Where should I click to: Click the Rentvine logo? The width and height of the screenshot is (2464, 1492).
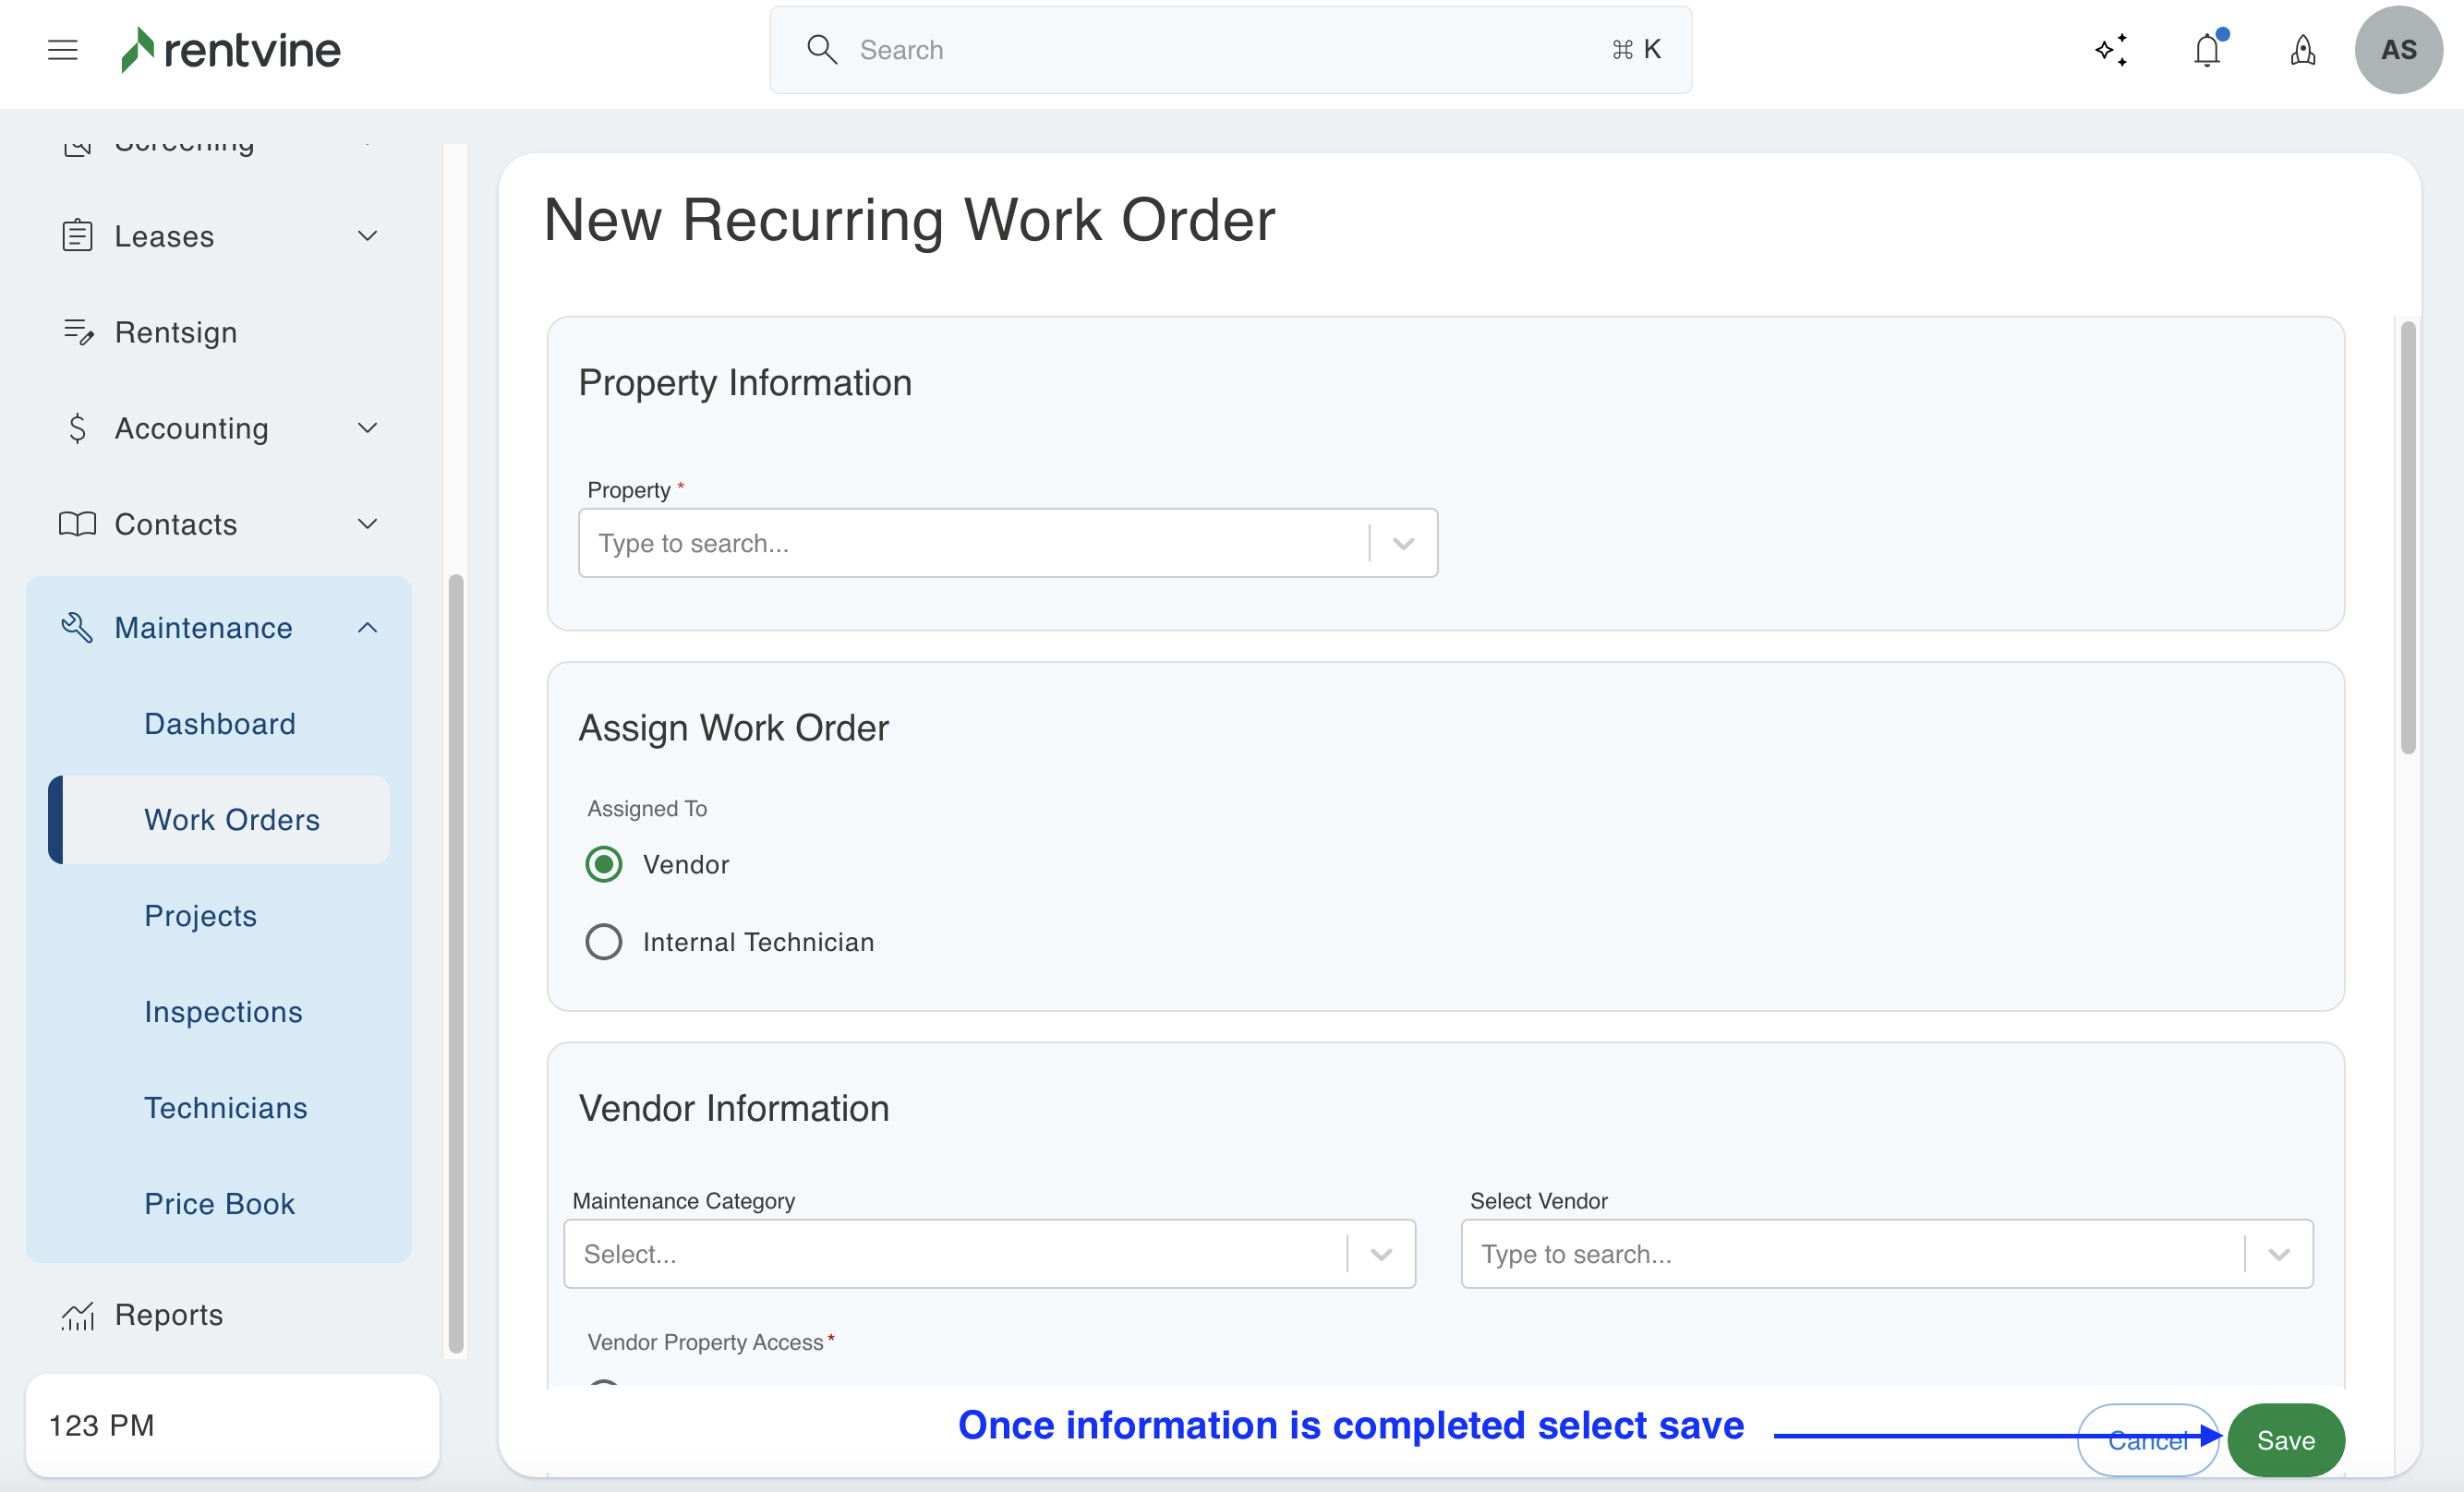pos(231,50)
